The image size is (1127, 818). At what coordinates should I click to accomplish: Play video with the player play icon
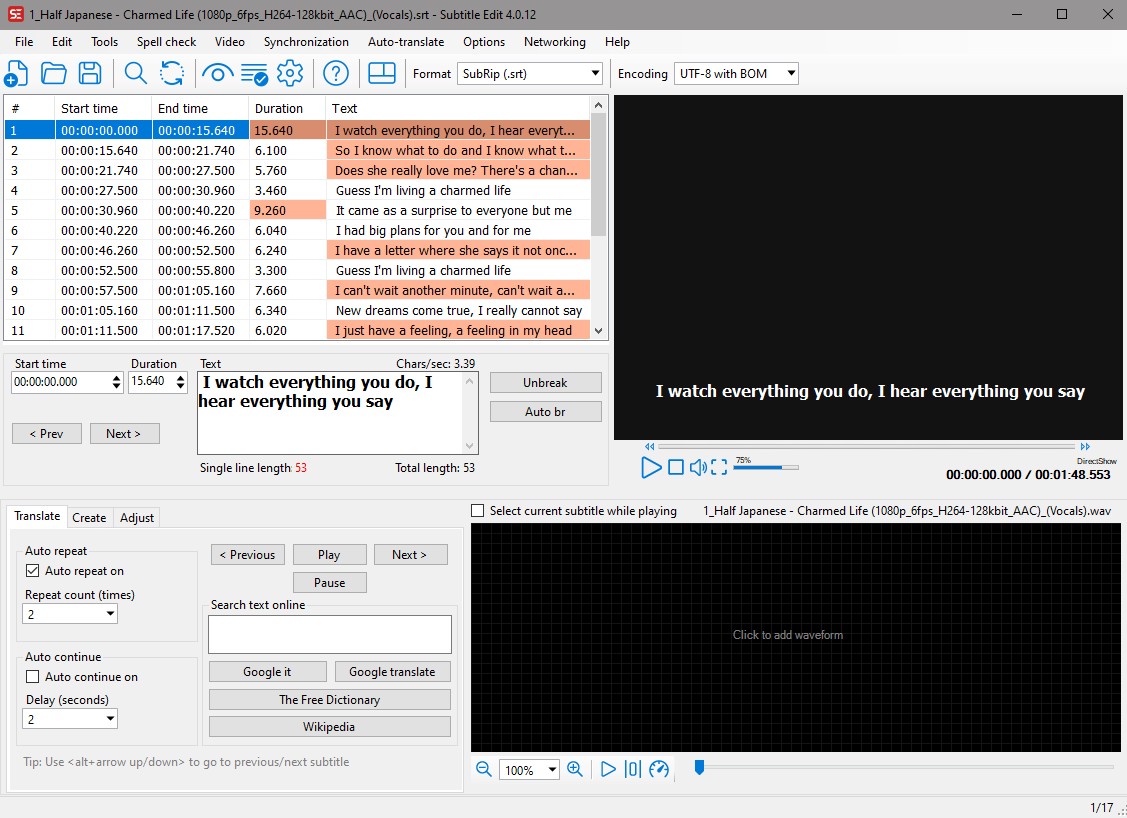(x=650, y=467)
